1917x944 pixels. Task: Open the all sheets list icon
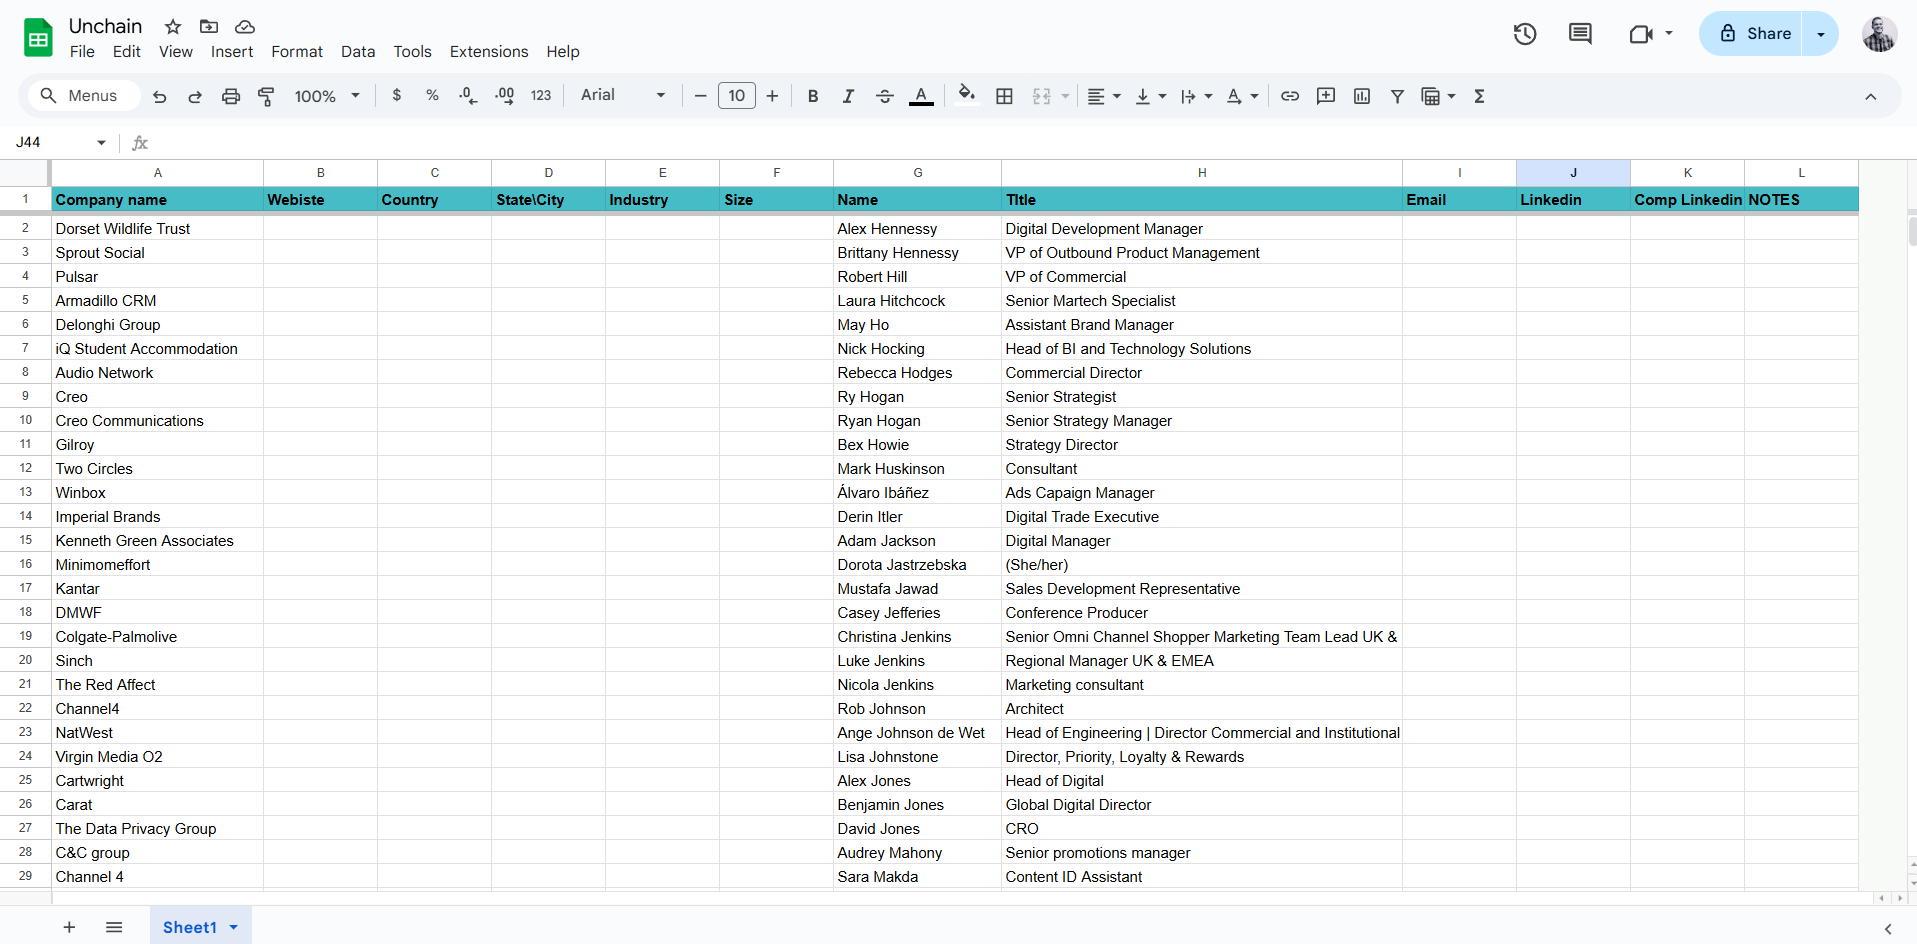point(114,927)
